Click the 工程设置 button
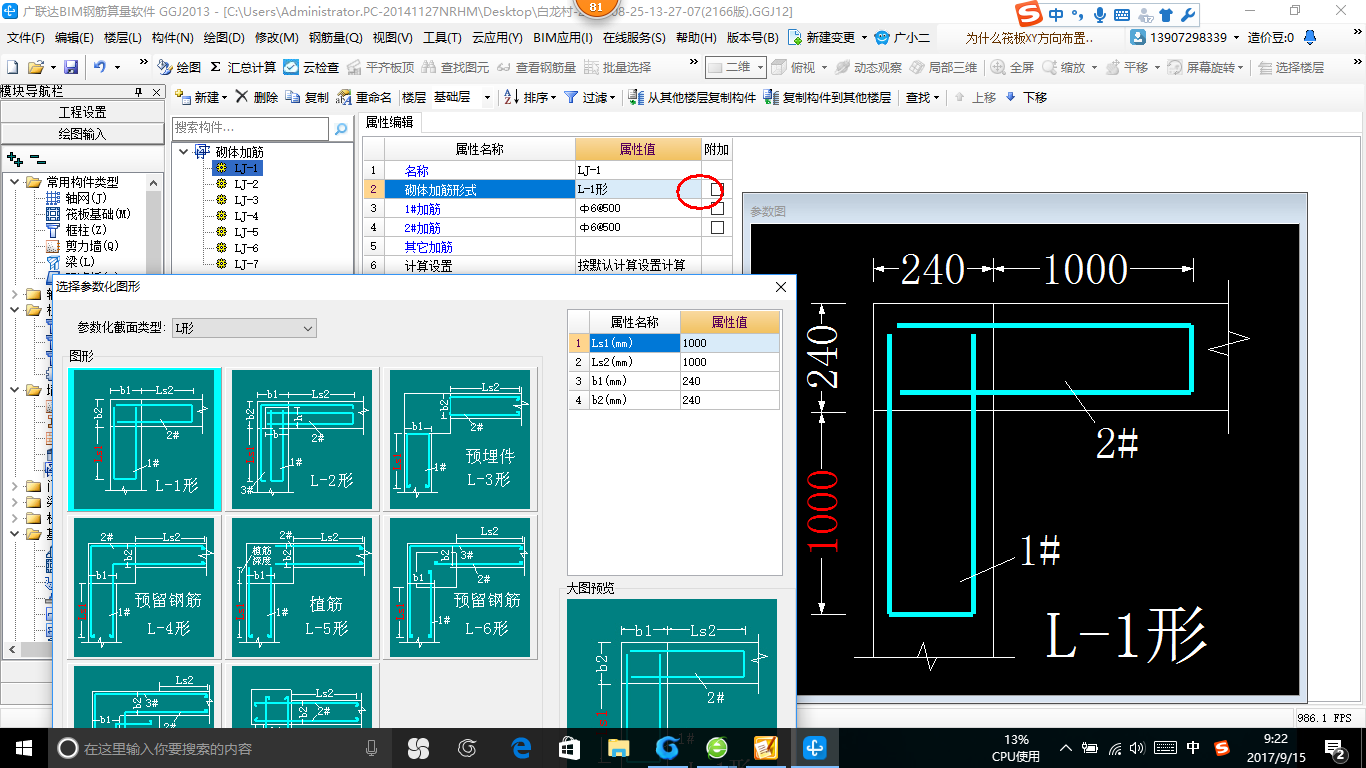 tap(82, 112)
